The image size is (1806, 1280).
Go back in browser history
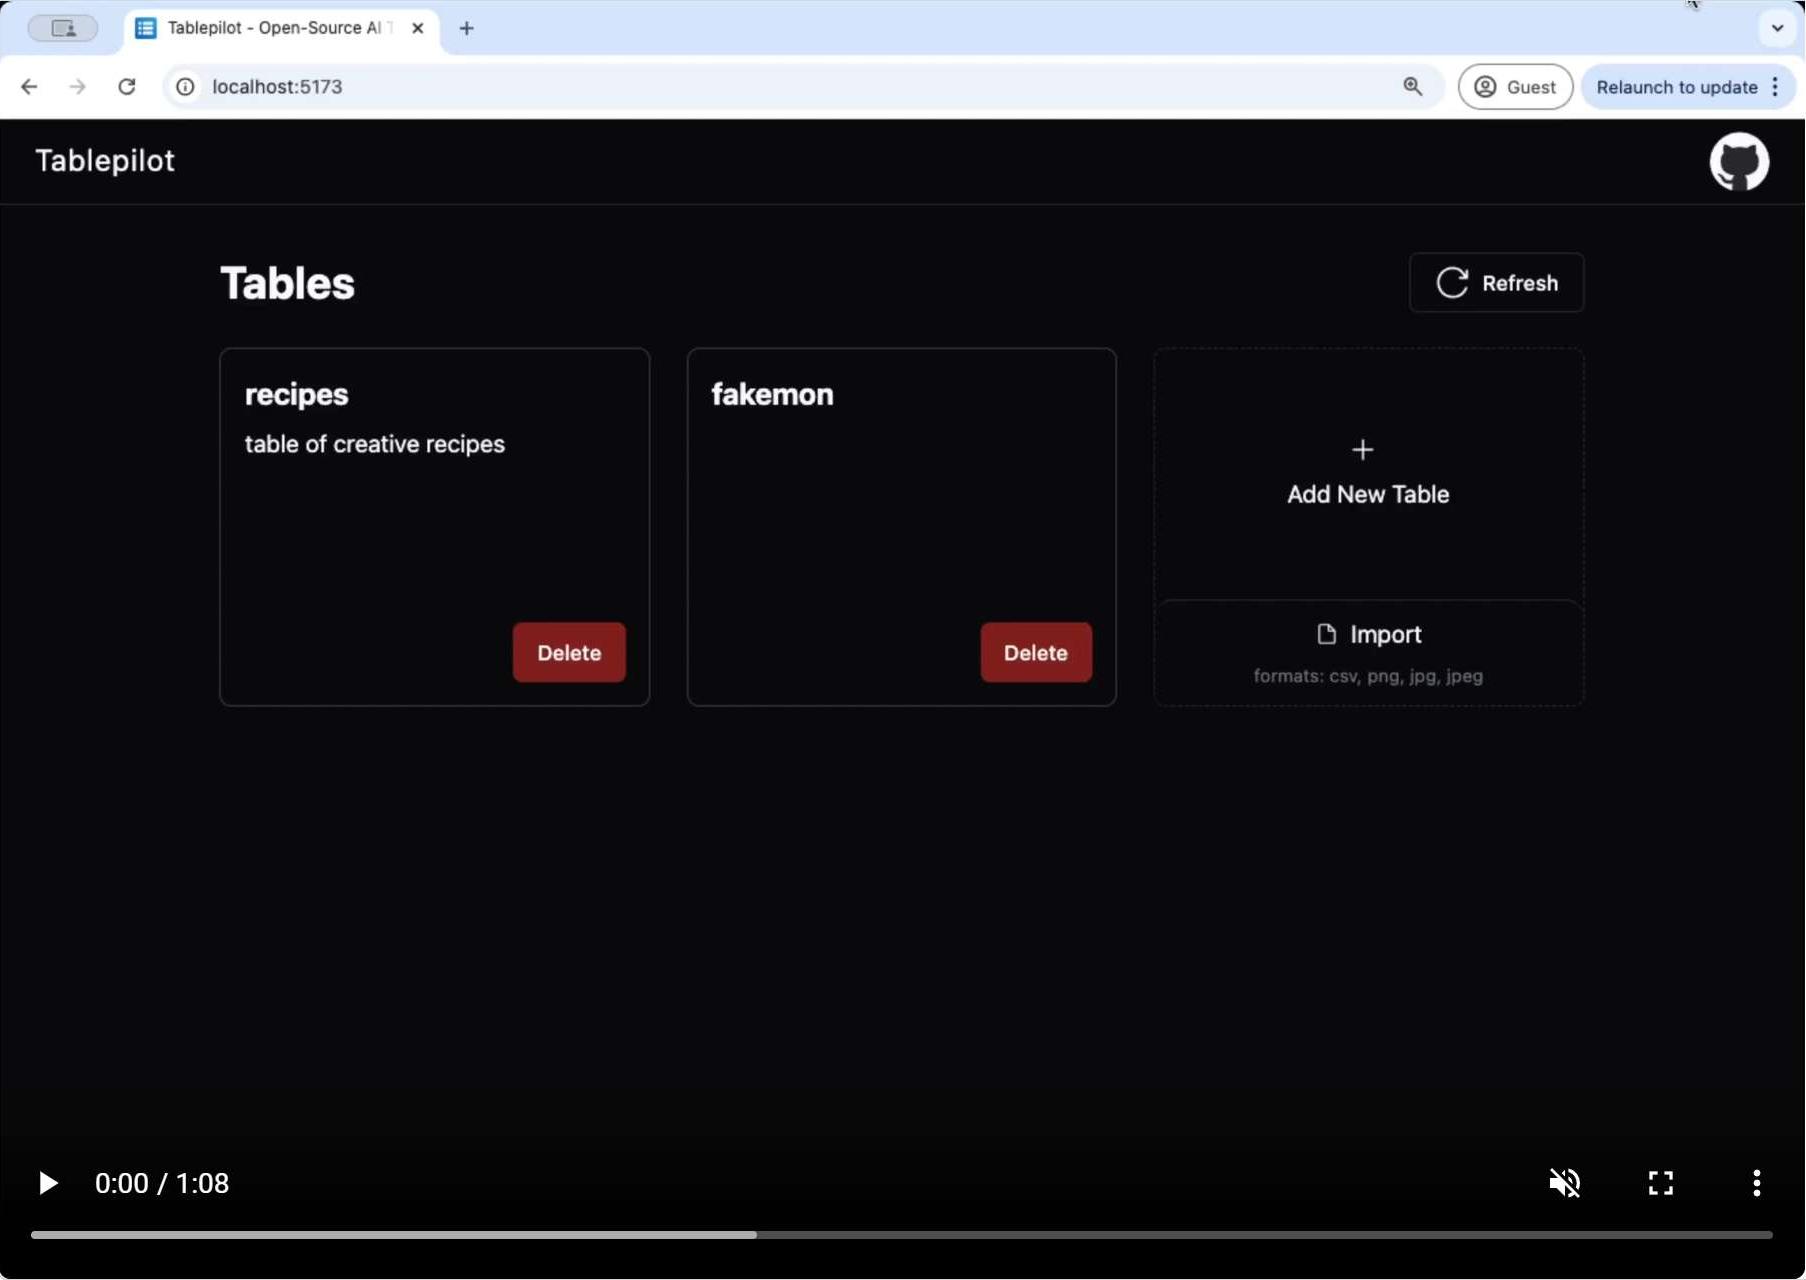(x=29, y=87)
